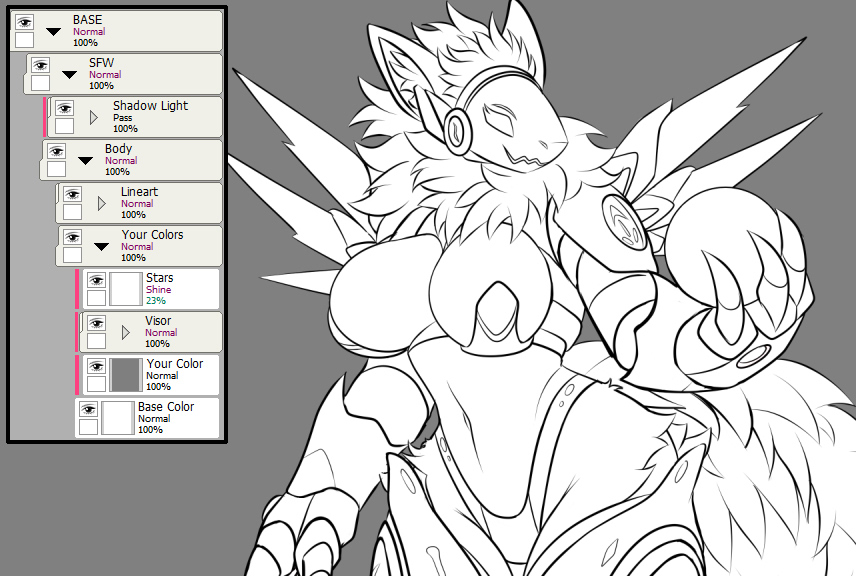The height and width of the screenshot is (576, 856).
Task: Expand the Lineart folder arrow
Action: [x=102, y=203]
